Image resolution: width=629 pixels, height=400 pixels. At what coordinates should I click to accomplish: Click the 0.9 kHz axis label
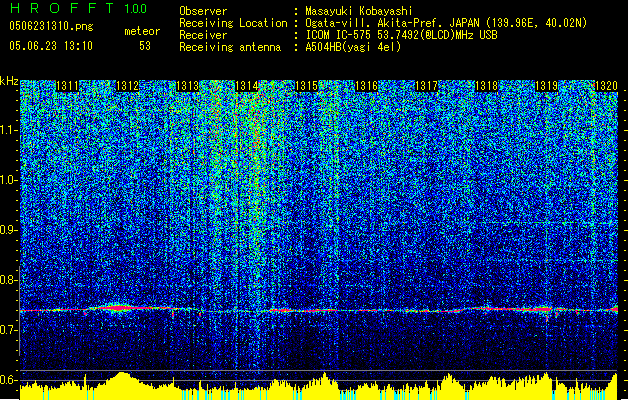coord(9,230)
